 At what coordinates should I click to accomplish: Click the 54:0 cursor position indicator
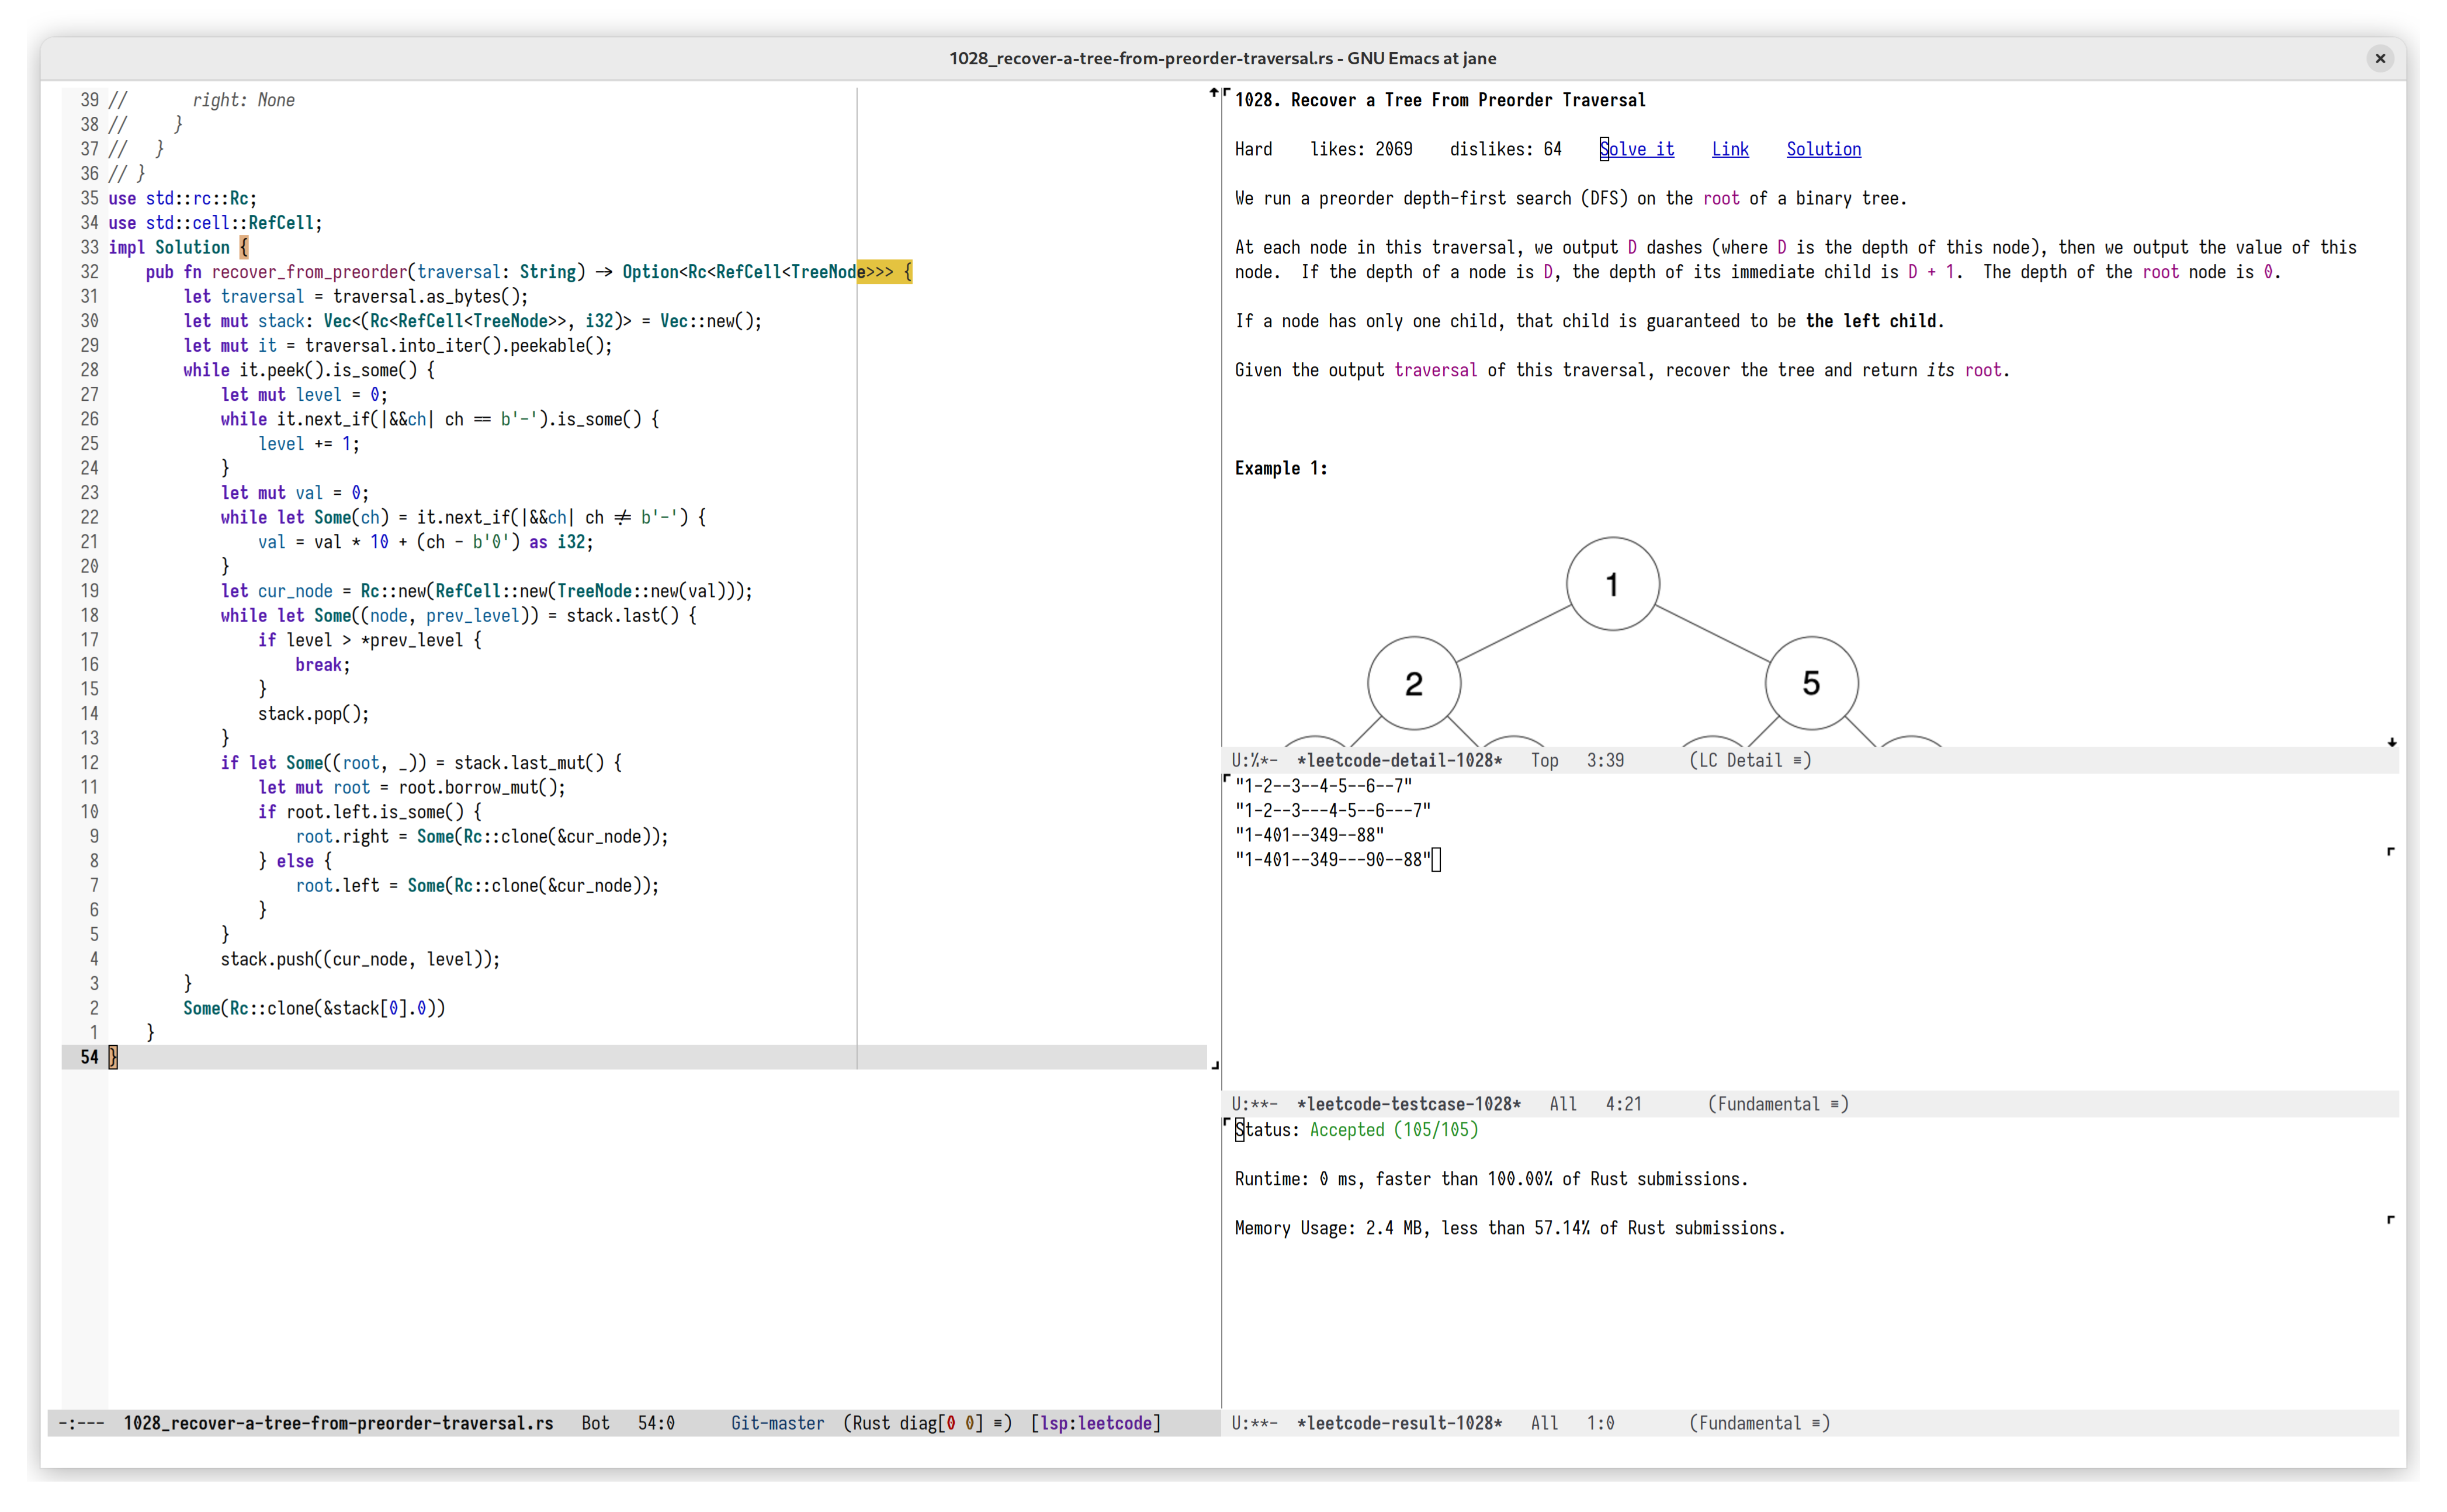tap(656, 1422)
